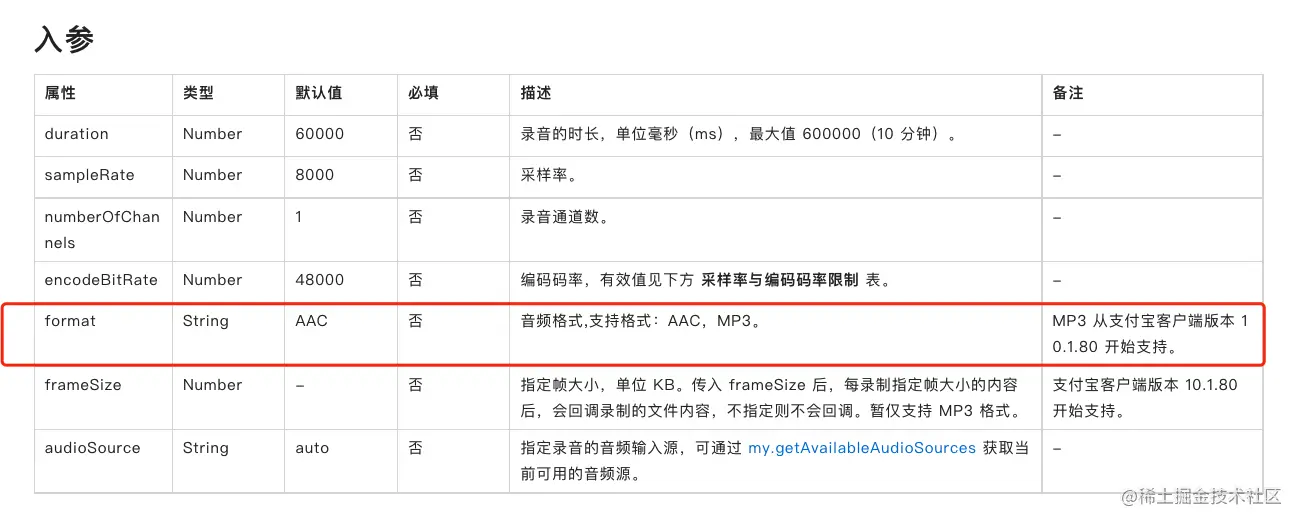Click the 采样率与编码码率限制 bold text
1298x523 pixels.
pyautogui.click(x=780, y=280)
